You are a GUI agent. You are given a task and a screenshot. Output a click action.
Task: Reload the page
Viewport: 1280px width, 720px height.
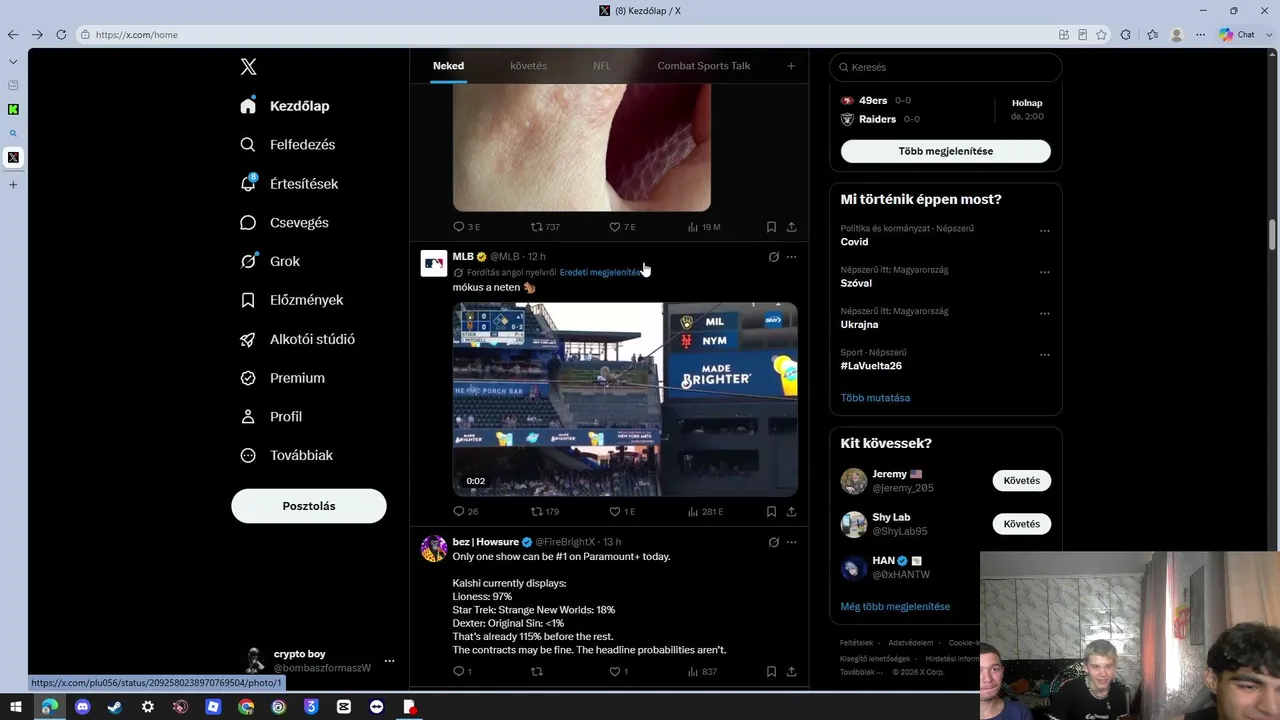[x=61, y=34]
